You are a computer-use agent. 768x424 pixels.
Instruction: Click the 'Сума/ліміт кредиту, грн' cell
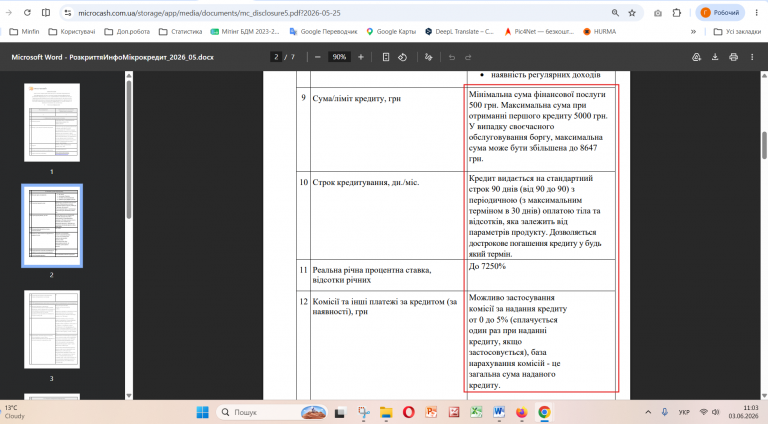pyautogui.click(x=388, y=129)
